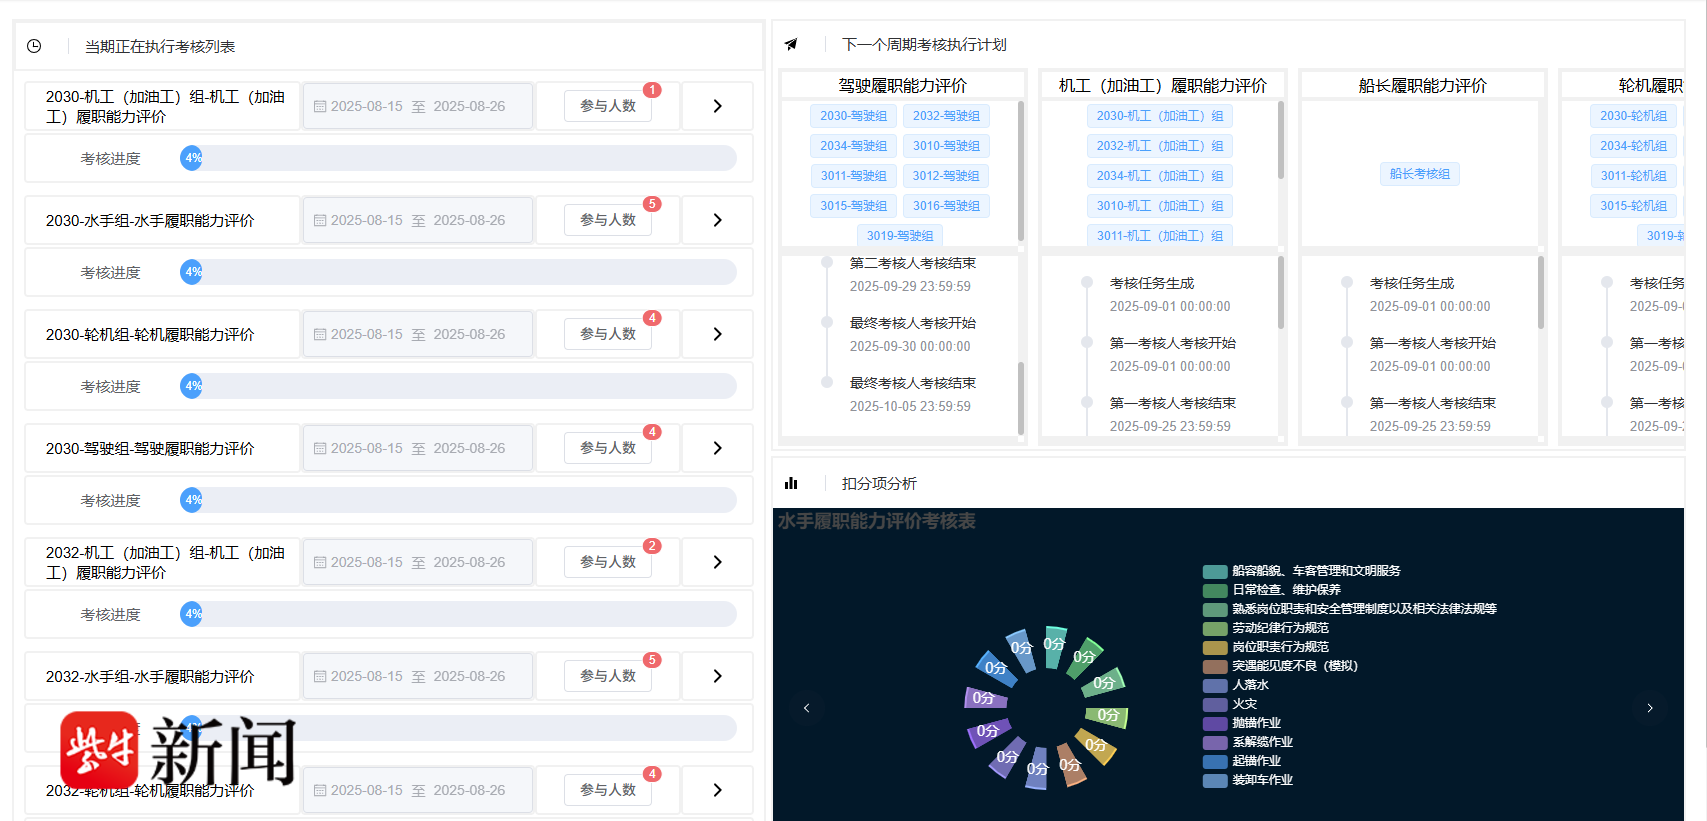Image resolution: width=1707 pixels, height=821 pixels.
Task: Open details arrow for 2030-水手组 row
Action: coord(717,220)
